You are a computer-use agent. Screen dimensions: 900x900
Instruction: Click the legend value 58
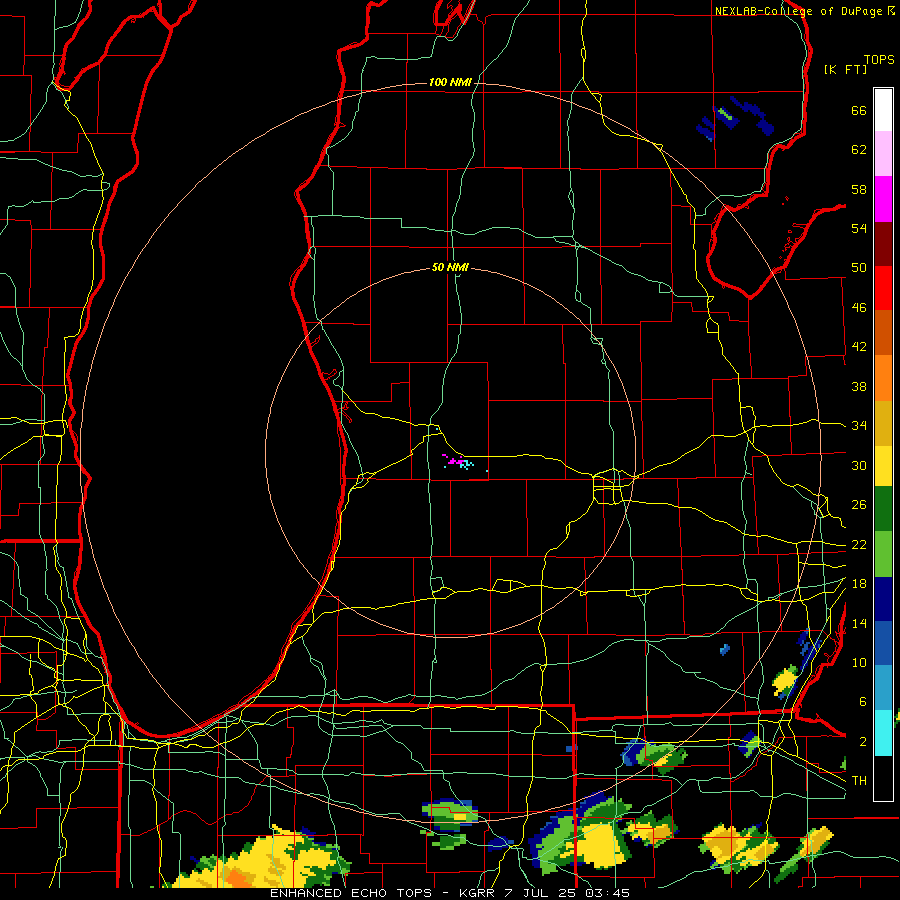tap(859, 189)
